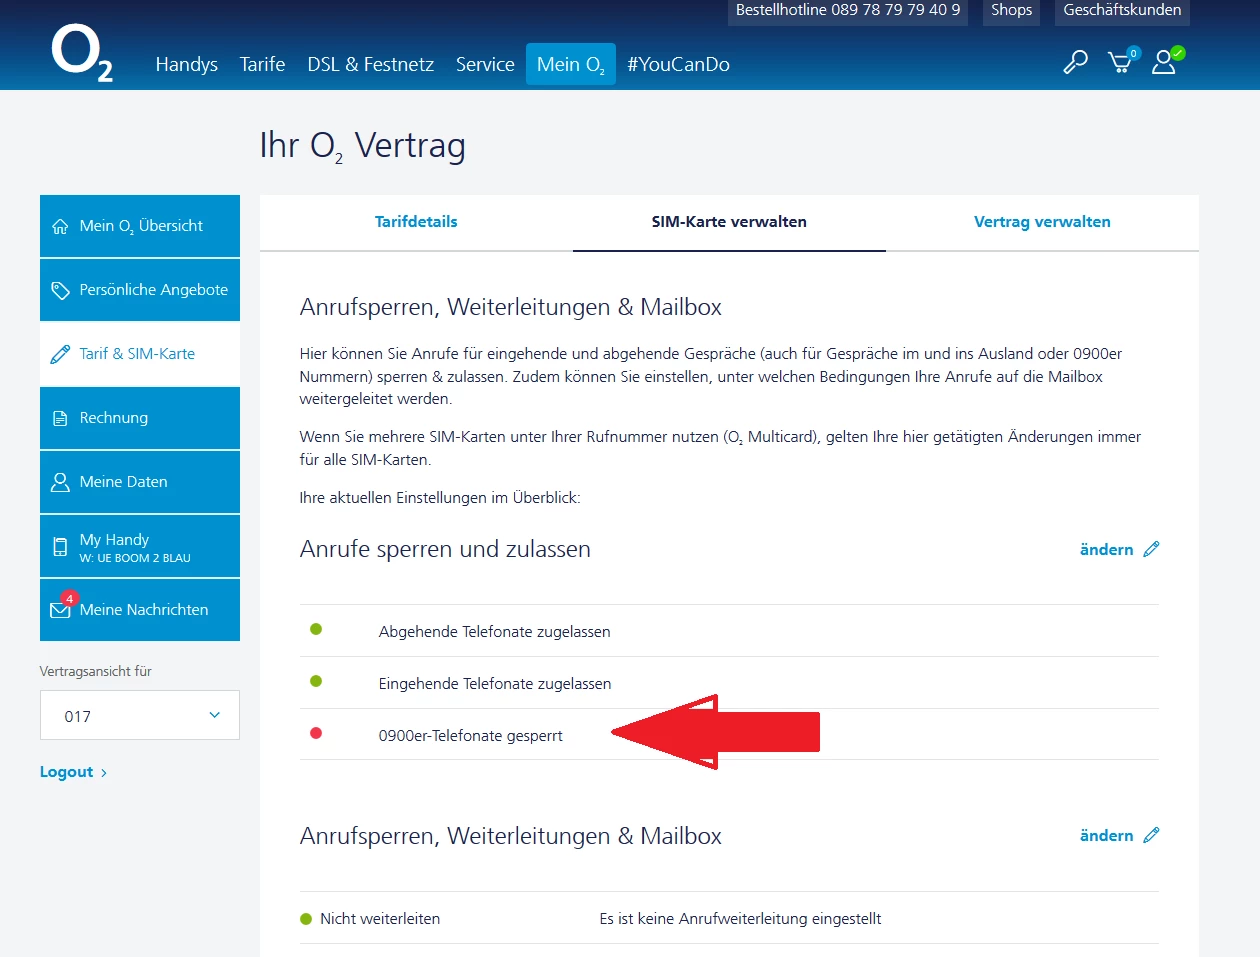
Task: Open Persönliche Angebote in sidebar
Action: click(140, 290)
